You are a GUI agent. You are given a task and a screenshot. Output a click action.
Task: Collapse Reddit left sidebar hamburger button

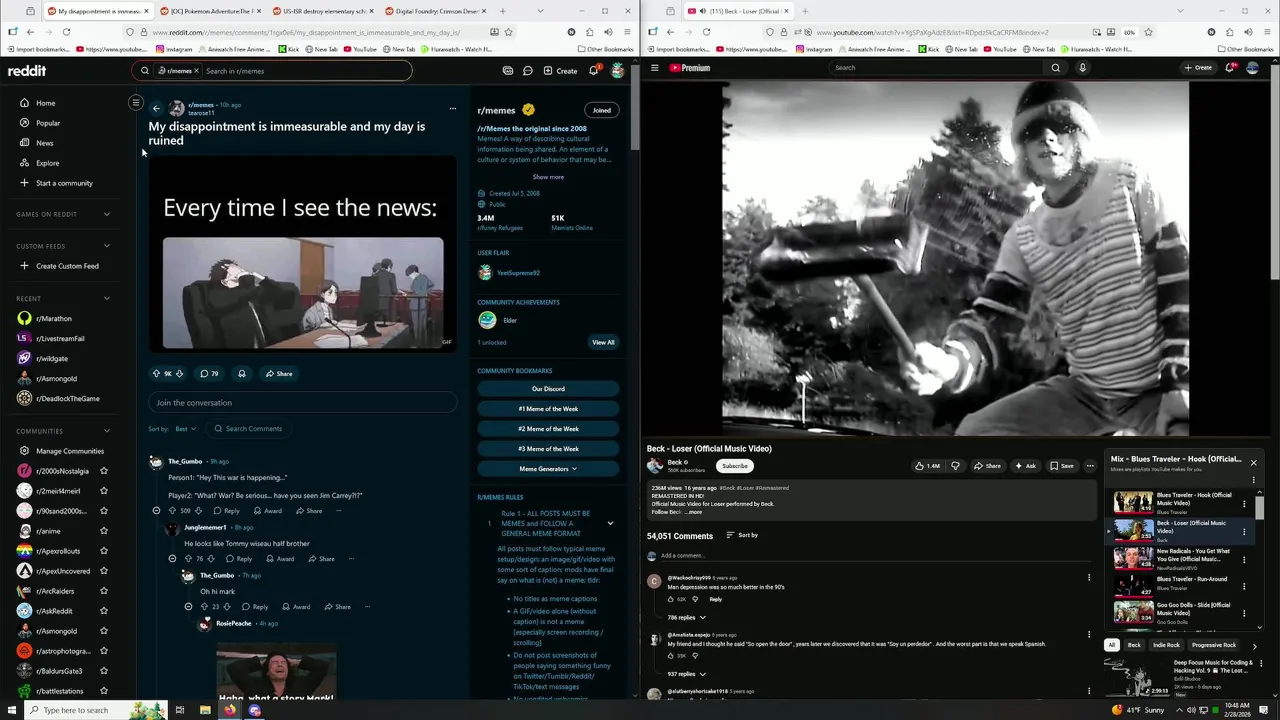point(136,102)
